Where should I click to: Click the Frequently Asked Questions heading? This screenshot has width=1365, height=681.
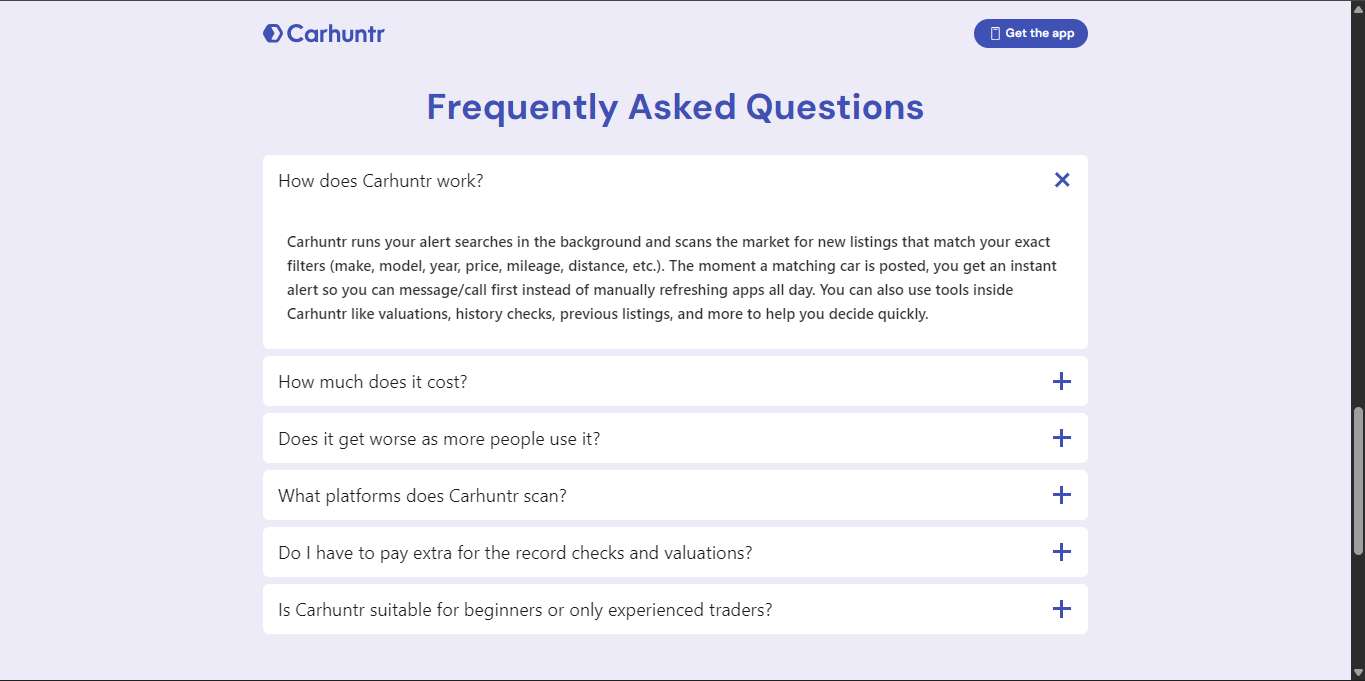(675, 107)
